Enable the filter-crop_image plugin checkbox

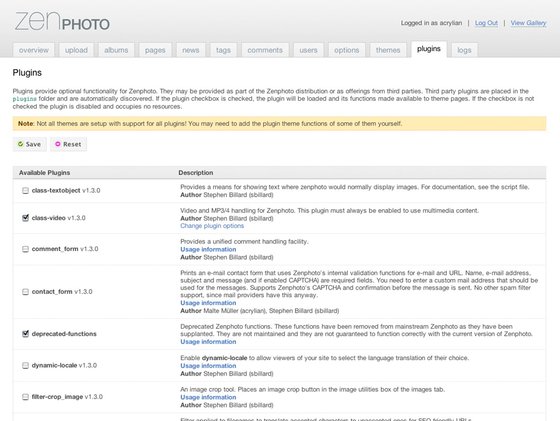point(25,397)
